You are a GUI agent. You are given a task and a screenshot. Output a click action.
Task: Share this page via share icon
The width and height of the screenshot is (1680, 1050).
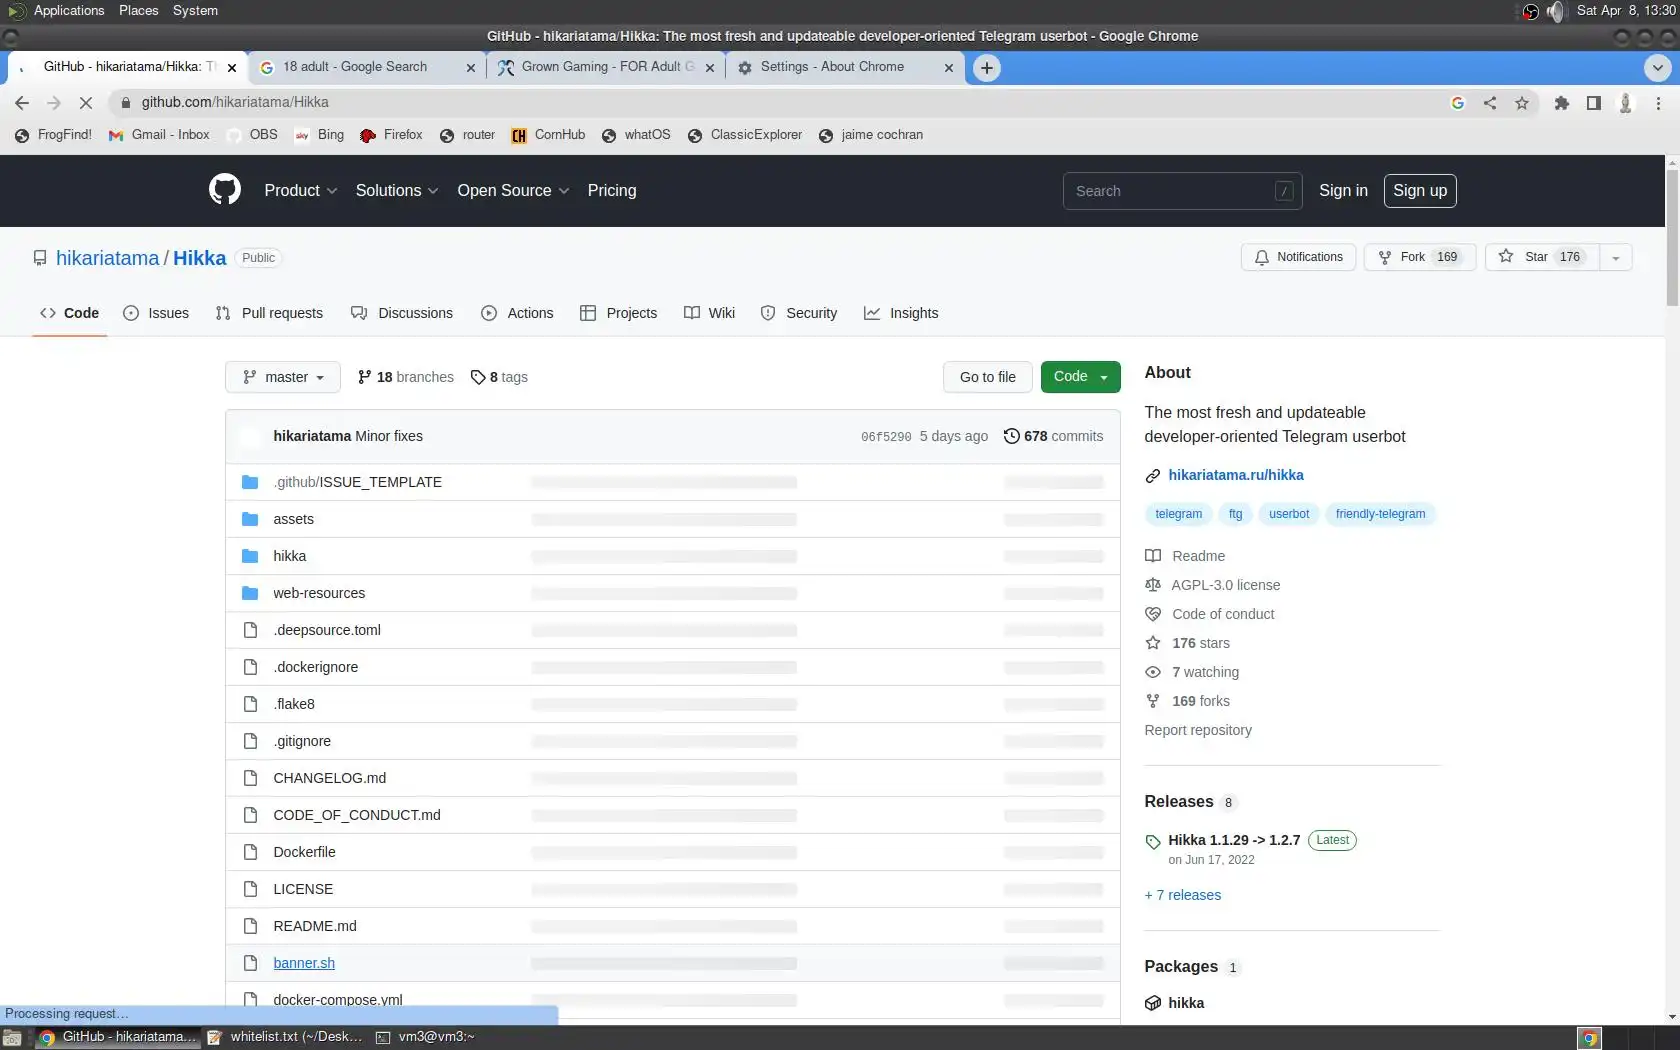tap(1490, 103)
